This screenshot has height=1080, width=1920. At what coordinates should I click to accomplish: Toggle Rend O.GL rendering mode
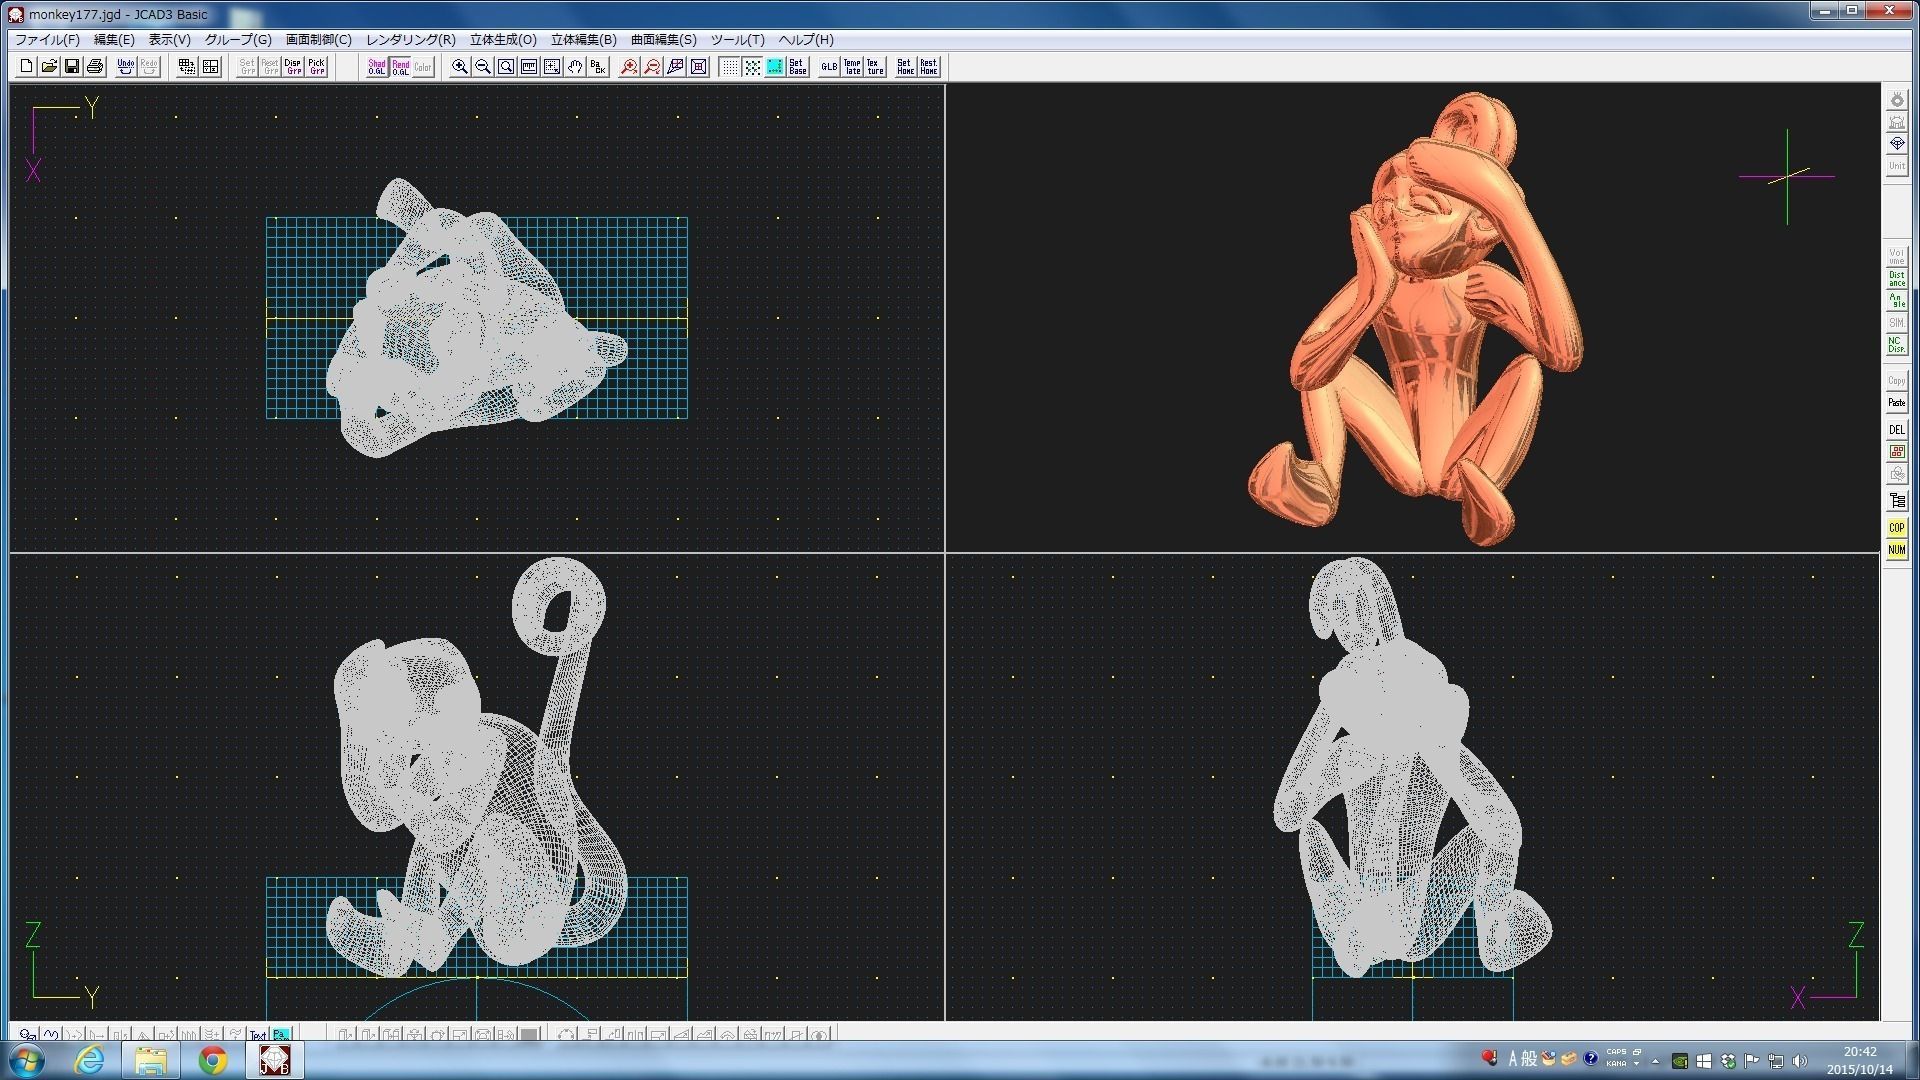tap(400, 67)
